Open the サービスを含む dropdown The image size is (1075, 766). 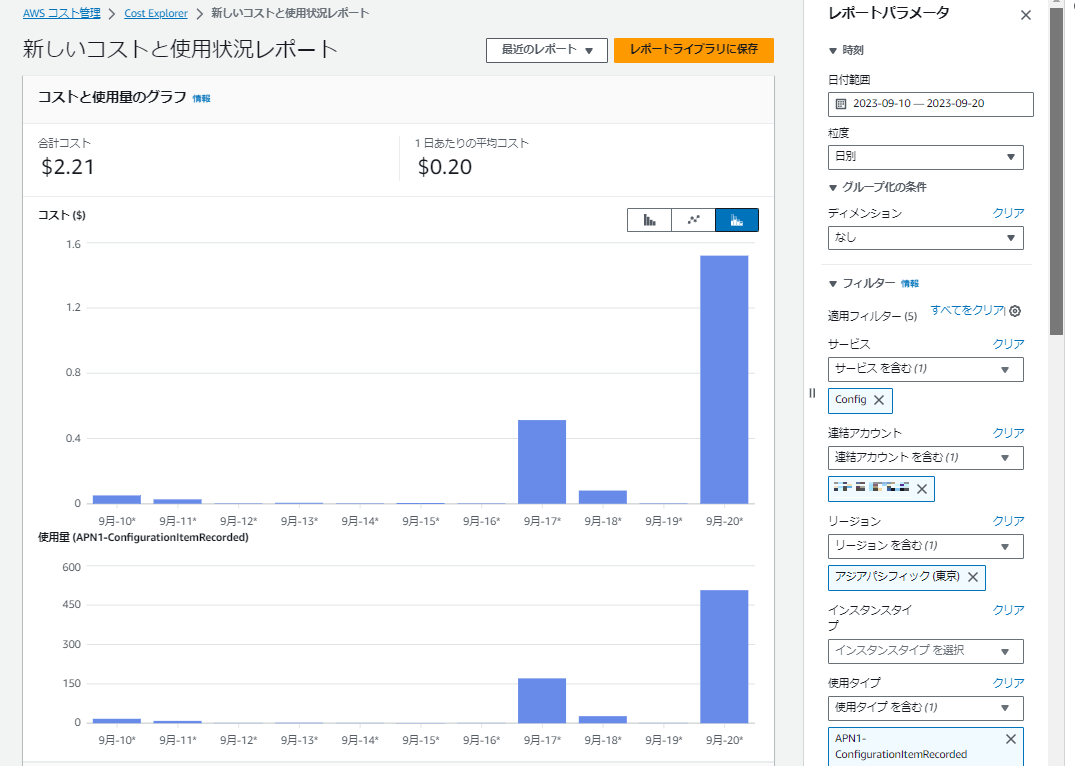point(926,369)
